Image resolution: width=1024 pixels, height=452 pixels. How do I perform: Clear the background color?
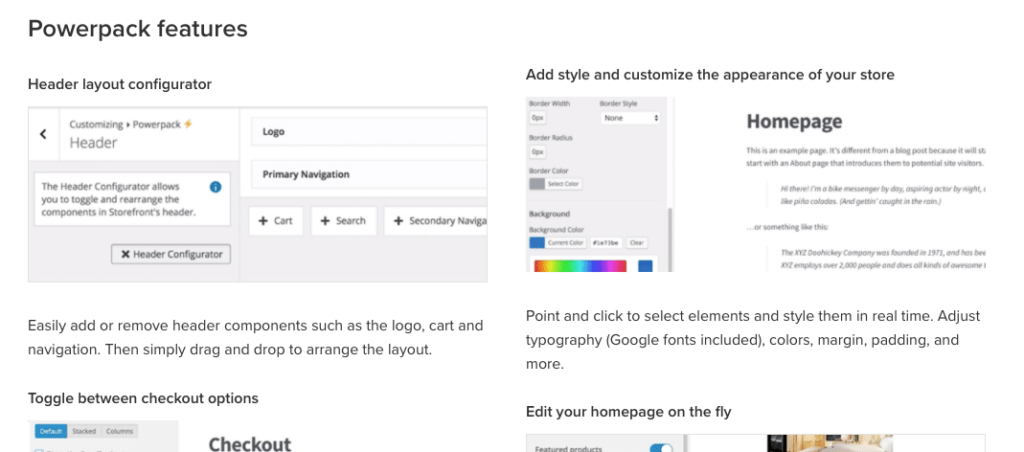click(x=637, y=243)
